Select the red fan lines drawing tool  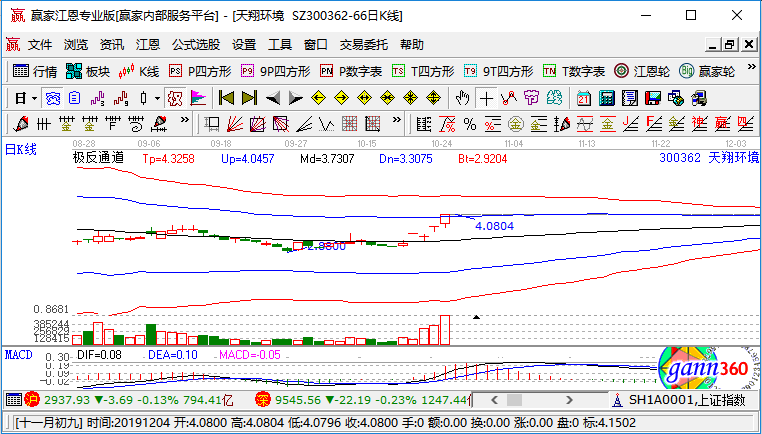[235, 125]
